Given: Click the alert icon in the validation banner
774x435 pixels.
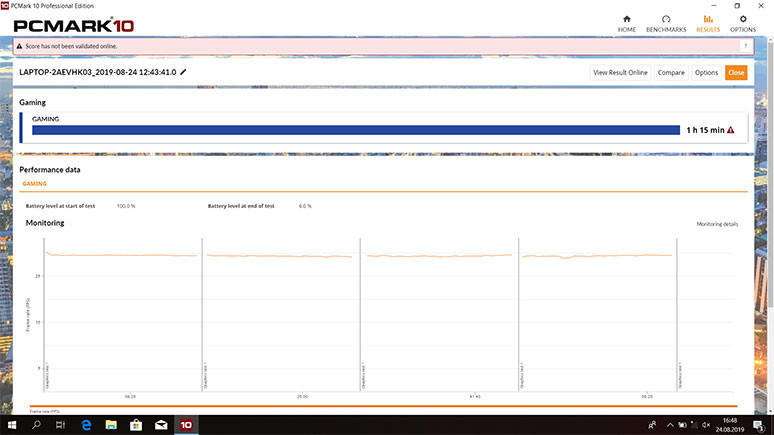Looking at the screenshot, I should (x=19, y=46).
